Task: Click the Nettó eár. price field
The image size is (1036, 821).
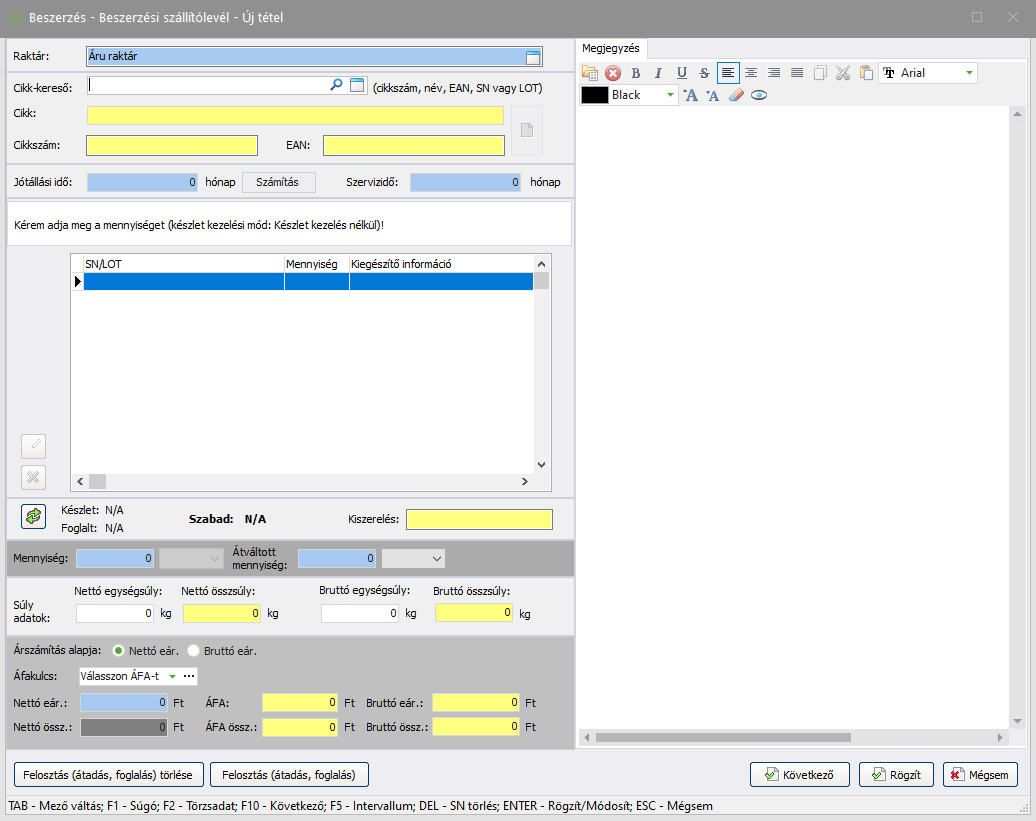Action: [x=124, y=703]
